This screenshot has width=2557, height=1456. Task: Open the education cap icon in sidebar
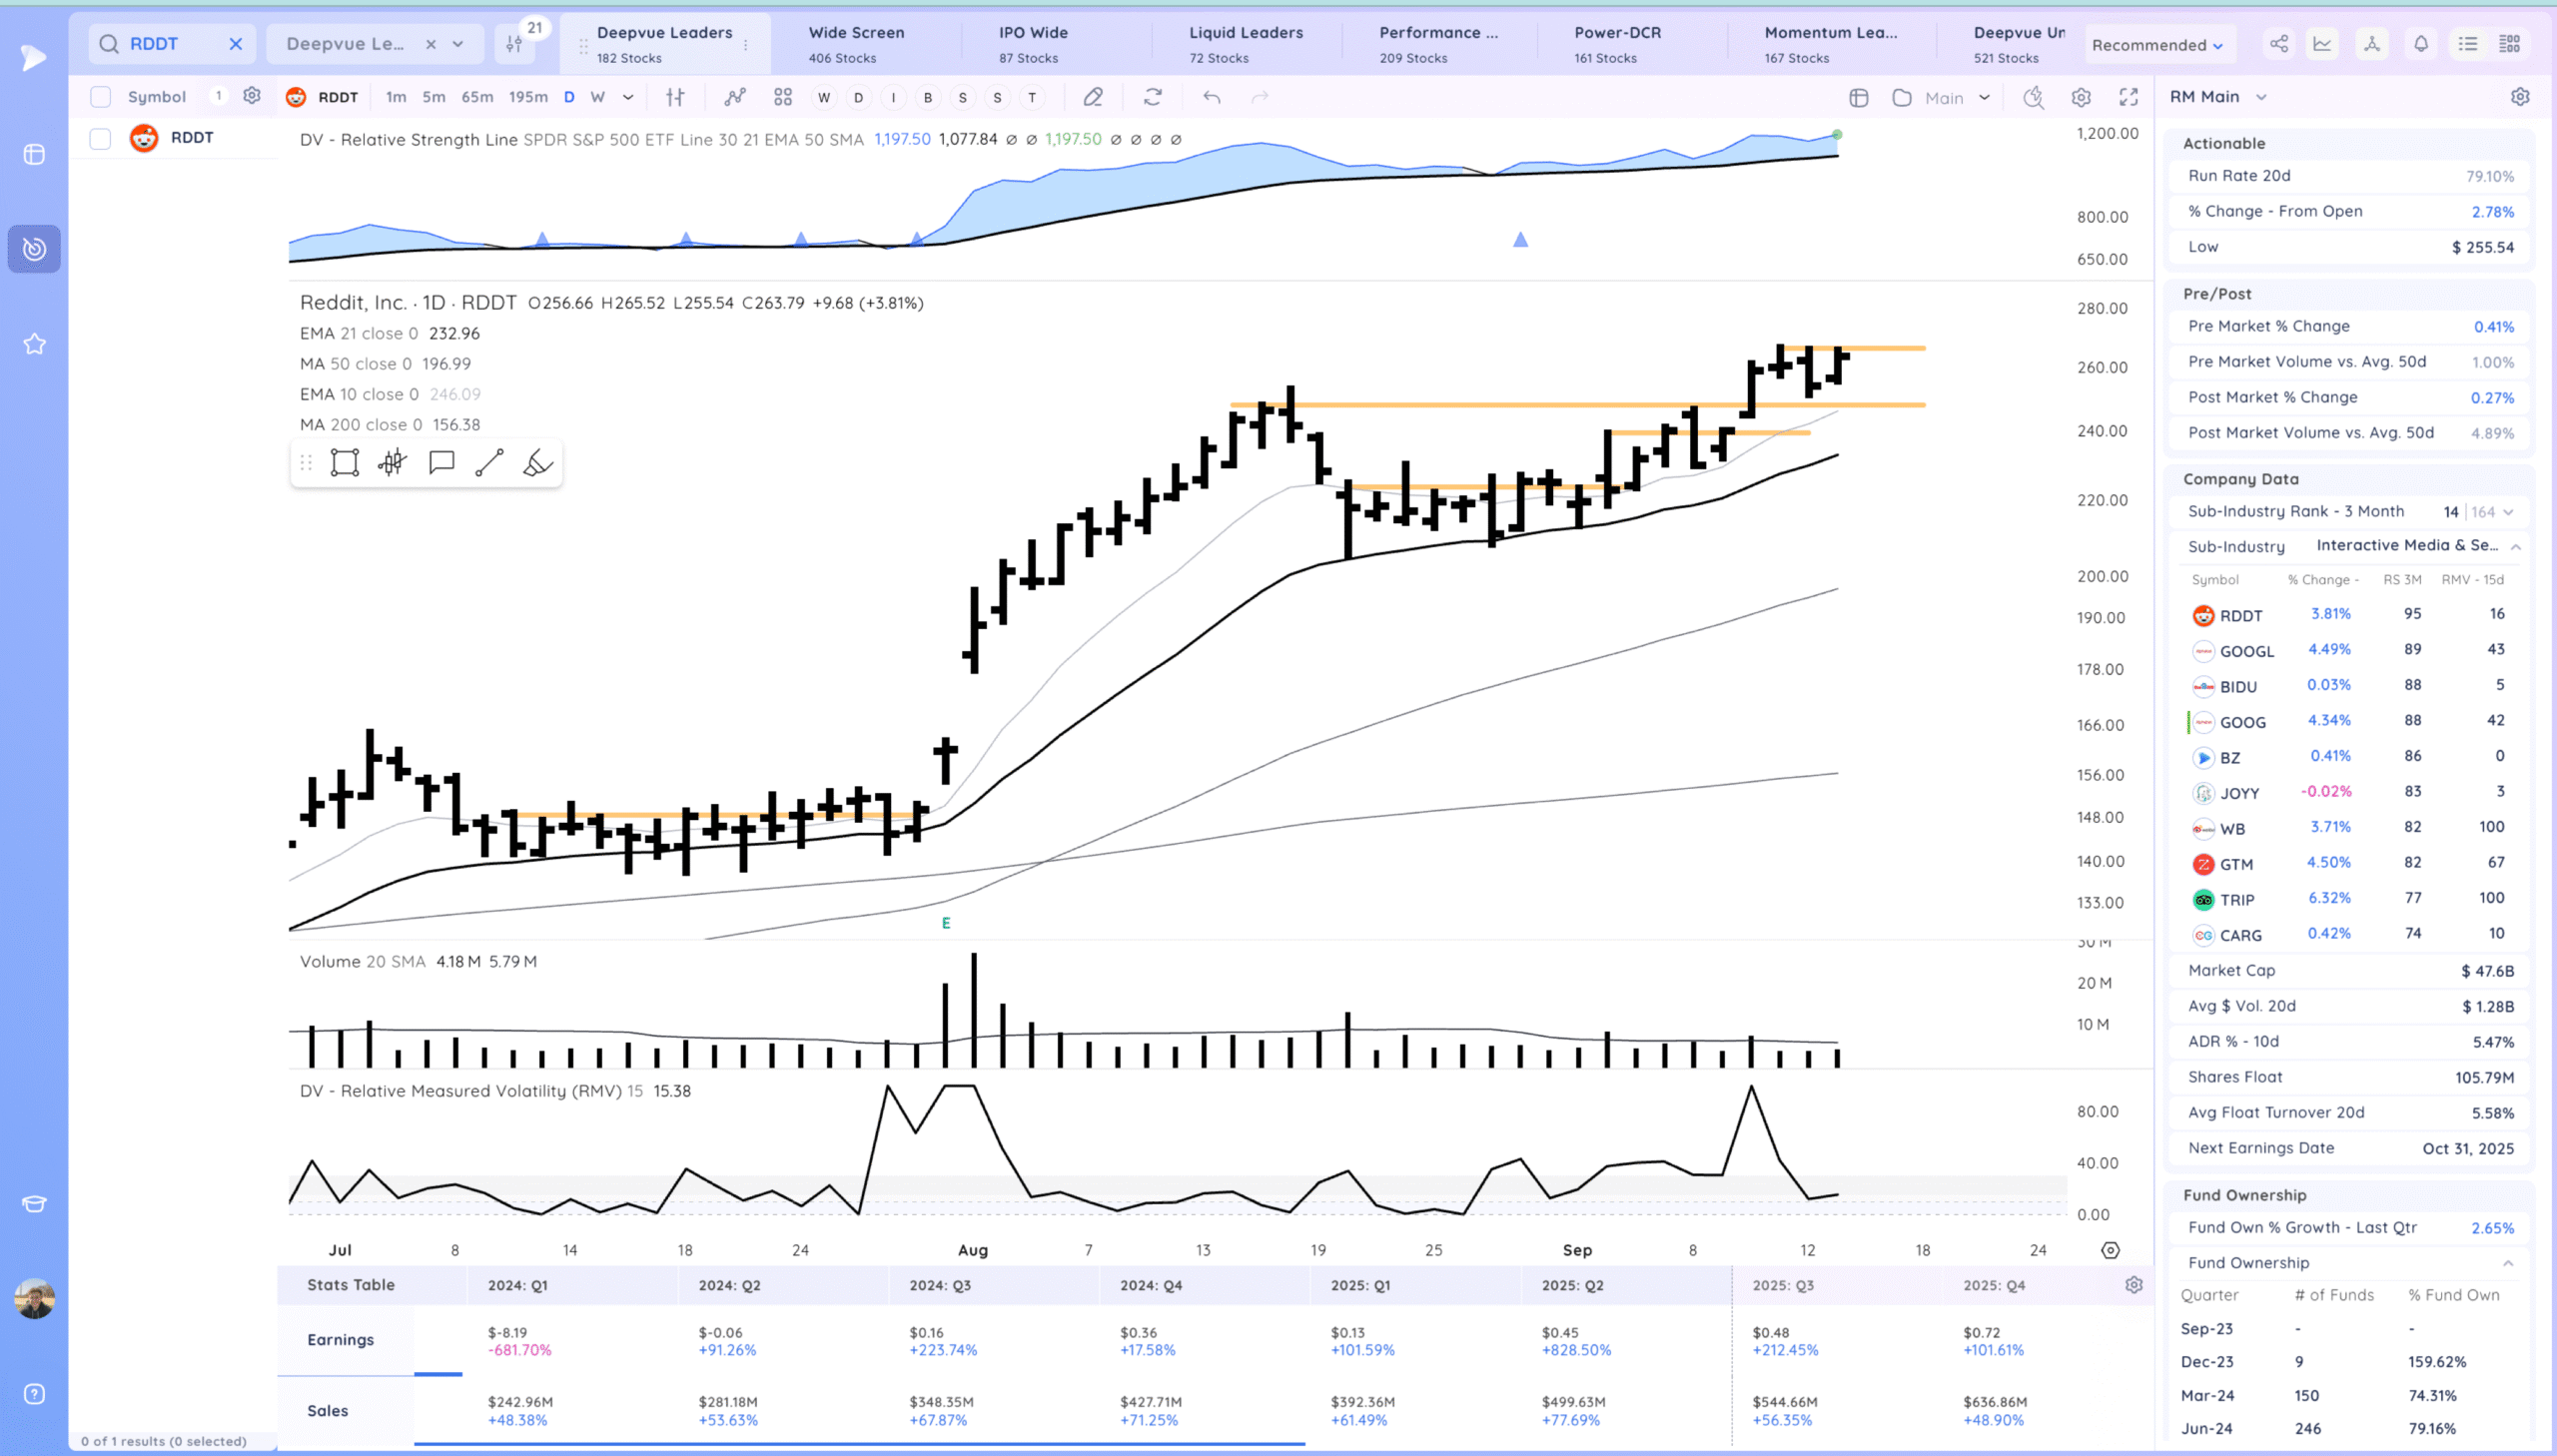(34, 1204)
